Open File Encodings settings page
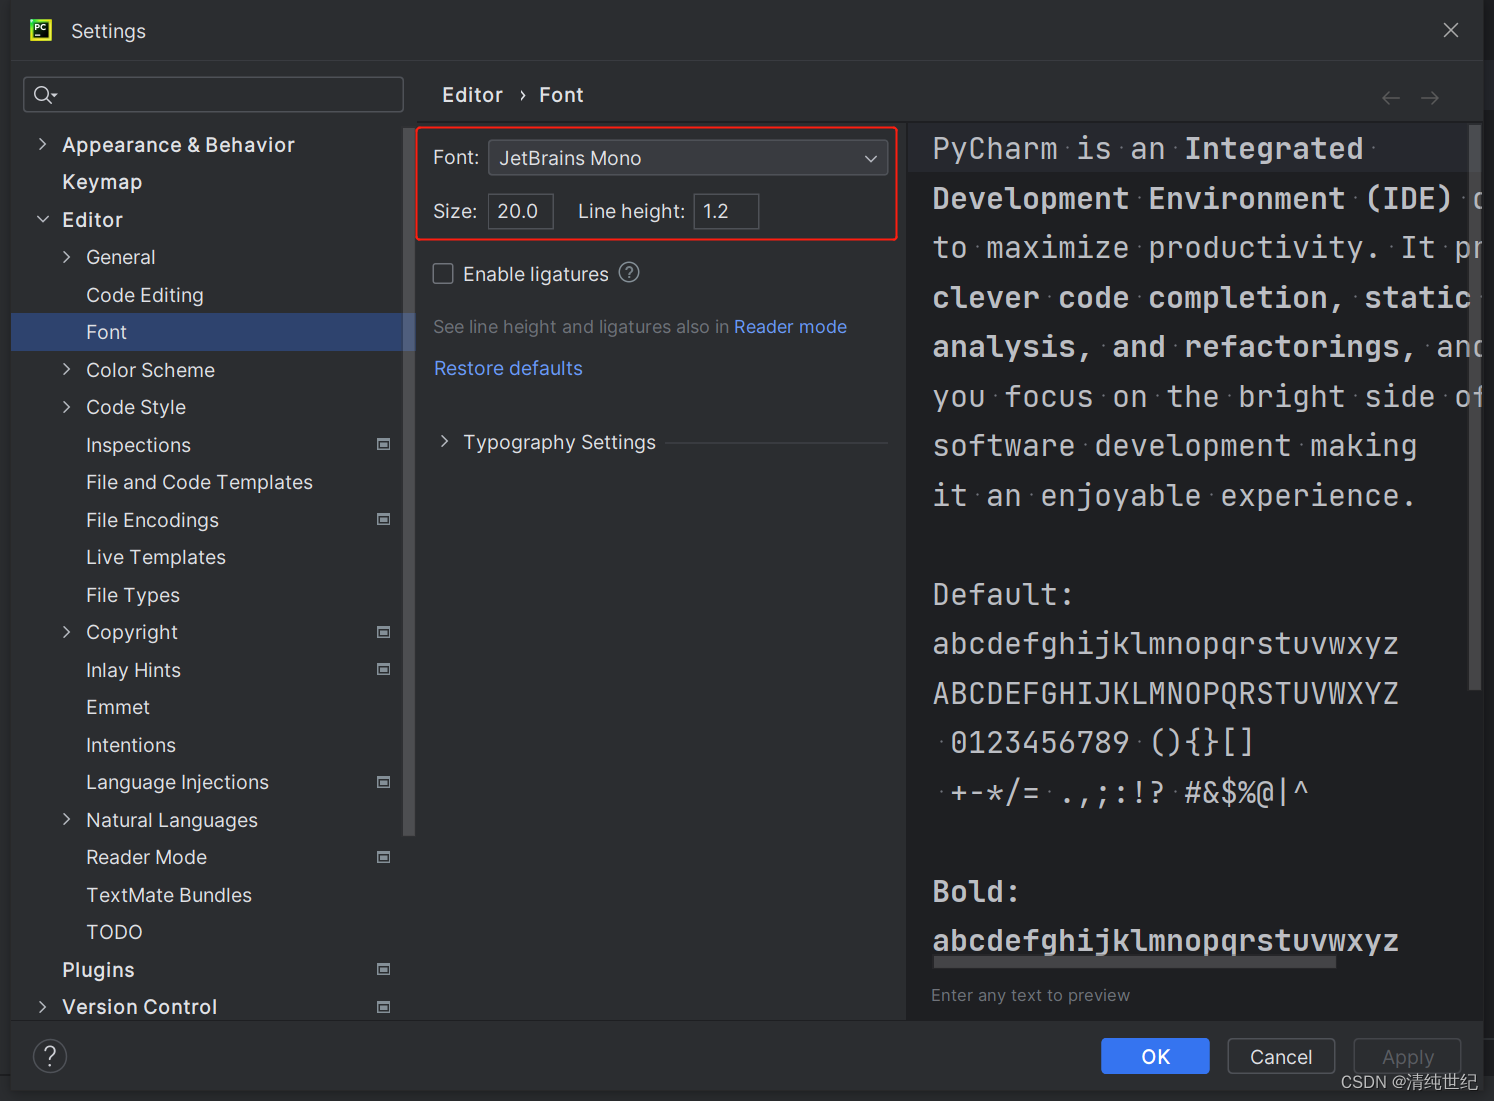1494x1101 pixels. coord(152,520)
